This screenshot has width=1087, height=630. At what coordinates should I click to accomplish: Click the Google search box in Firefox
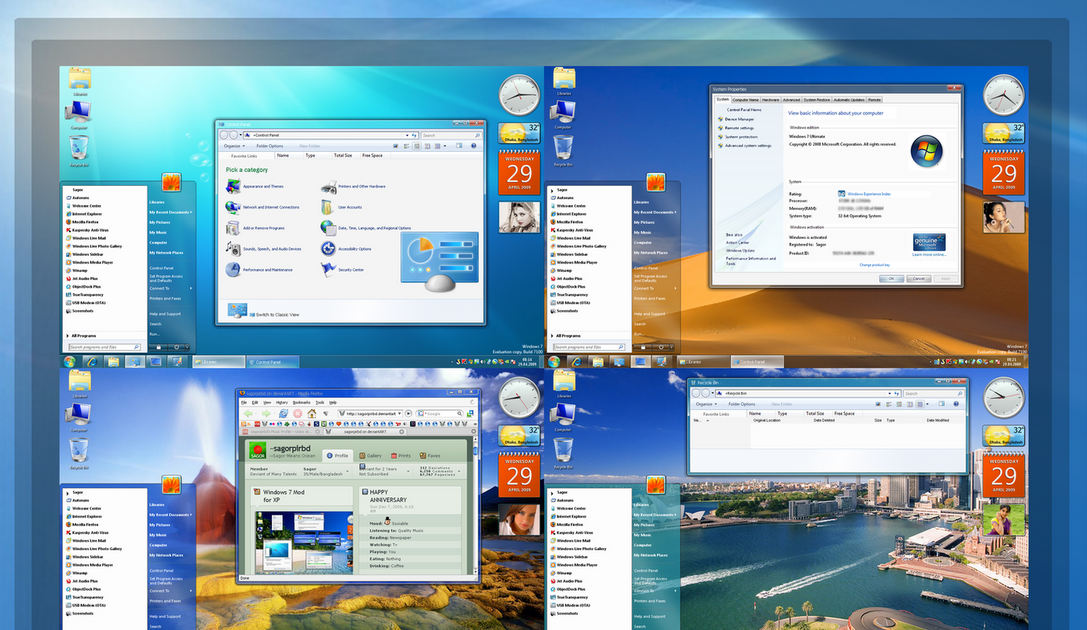tap(442, 414)
